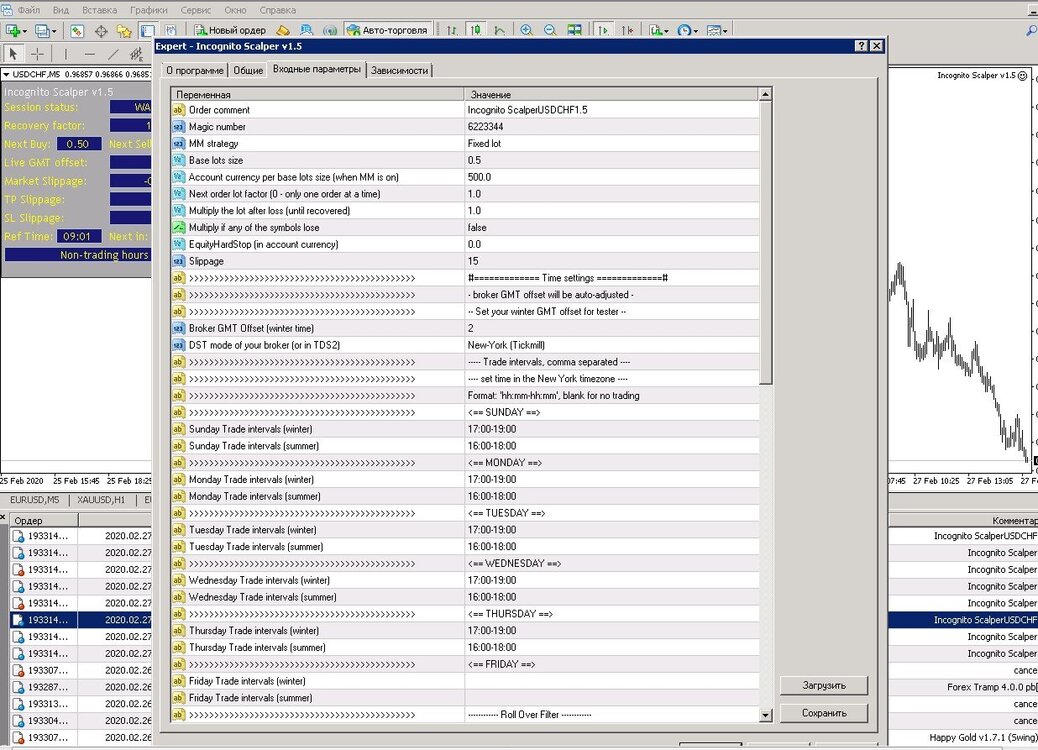
Task: Open MM strategy 'Fixed lot' value list
Action: pos(612,144)
